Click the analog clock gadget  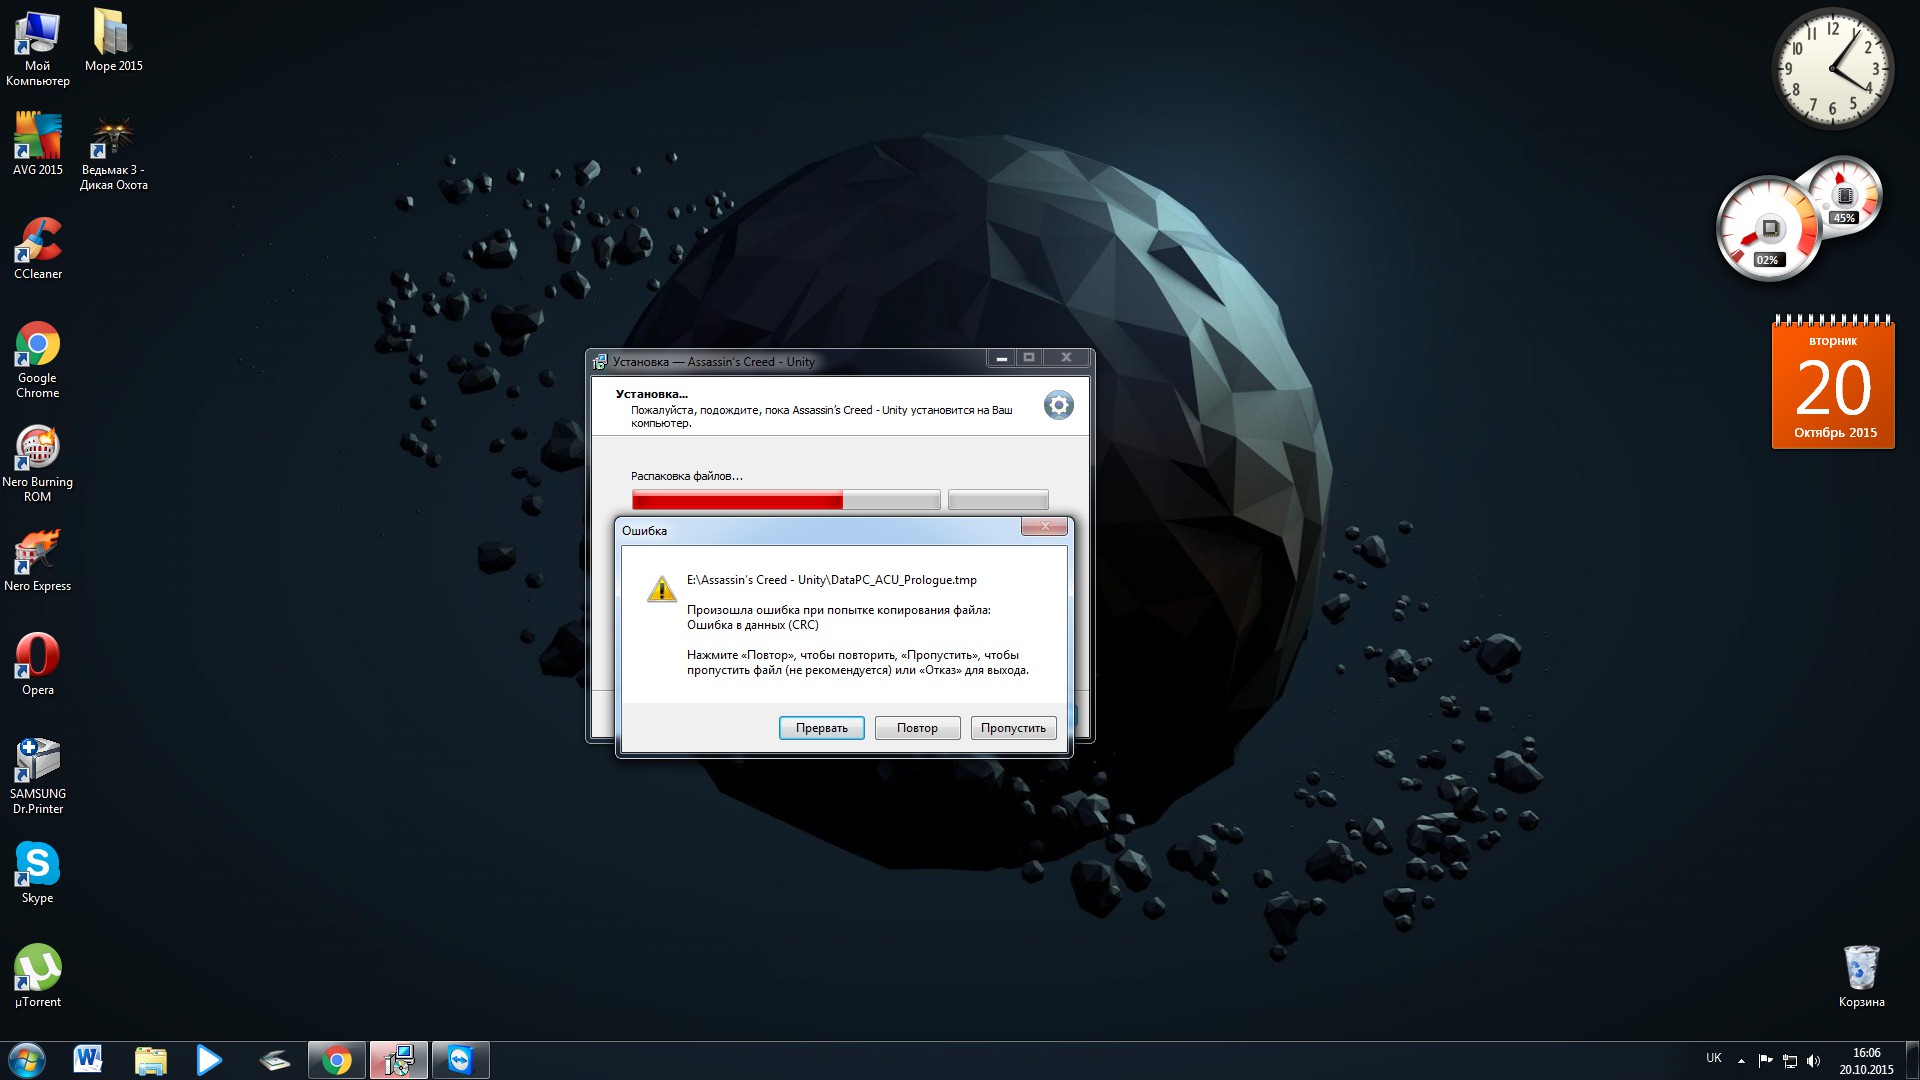[1833, 69]
